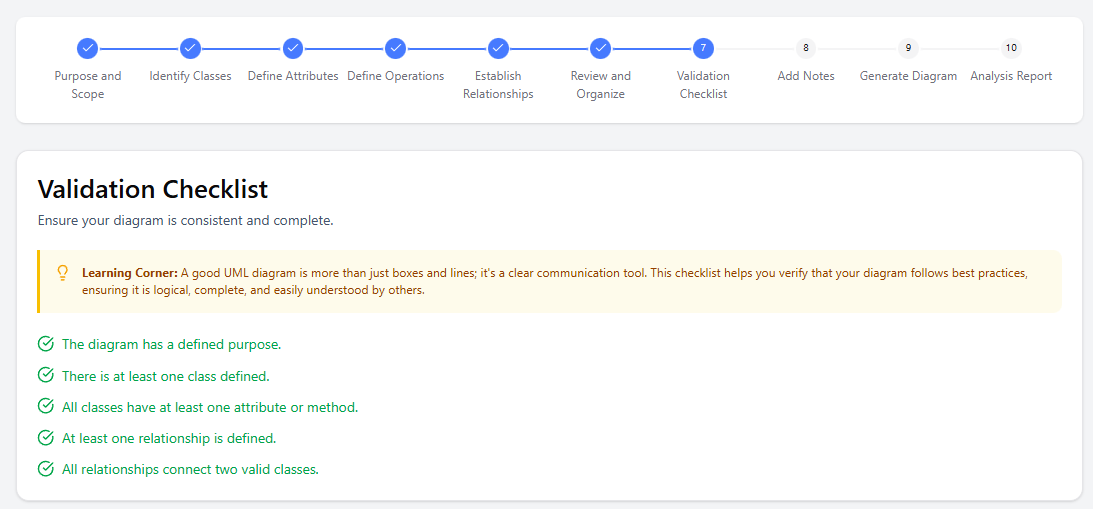Select the Identify Classes step checkmark circle
This screenshot has height=509, width=1093.
pos(190,48)
